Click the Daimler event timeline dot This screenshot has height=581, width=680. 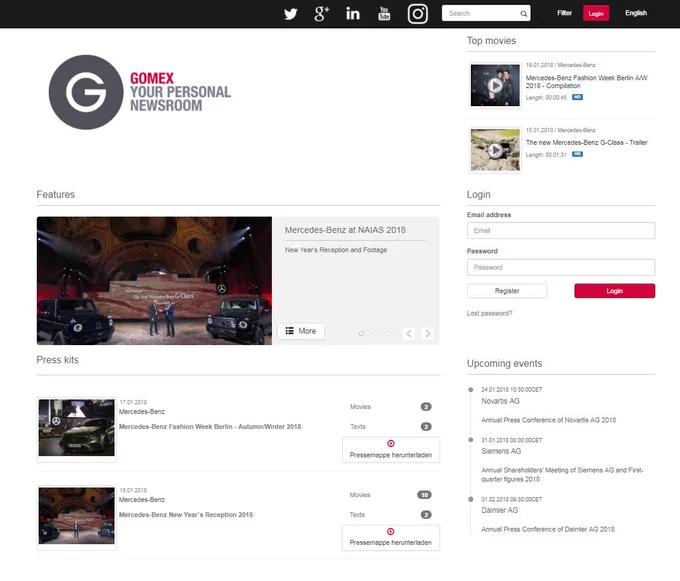tap(471, 499)
